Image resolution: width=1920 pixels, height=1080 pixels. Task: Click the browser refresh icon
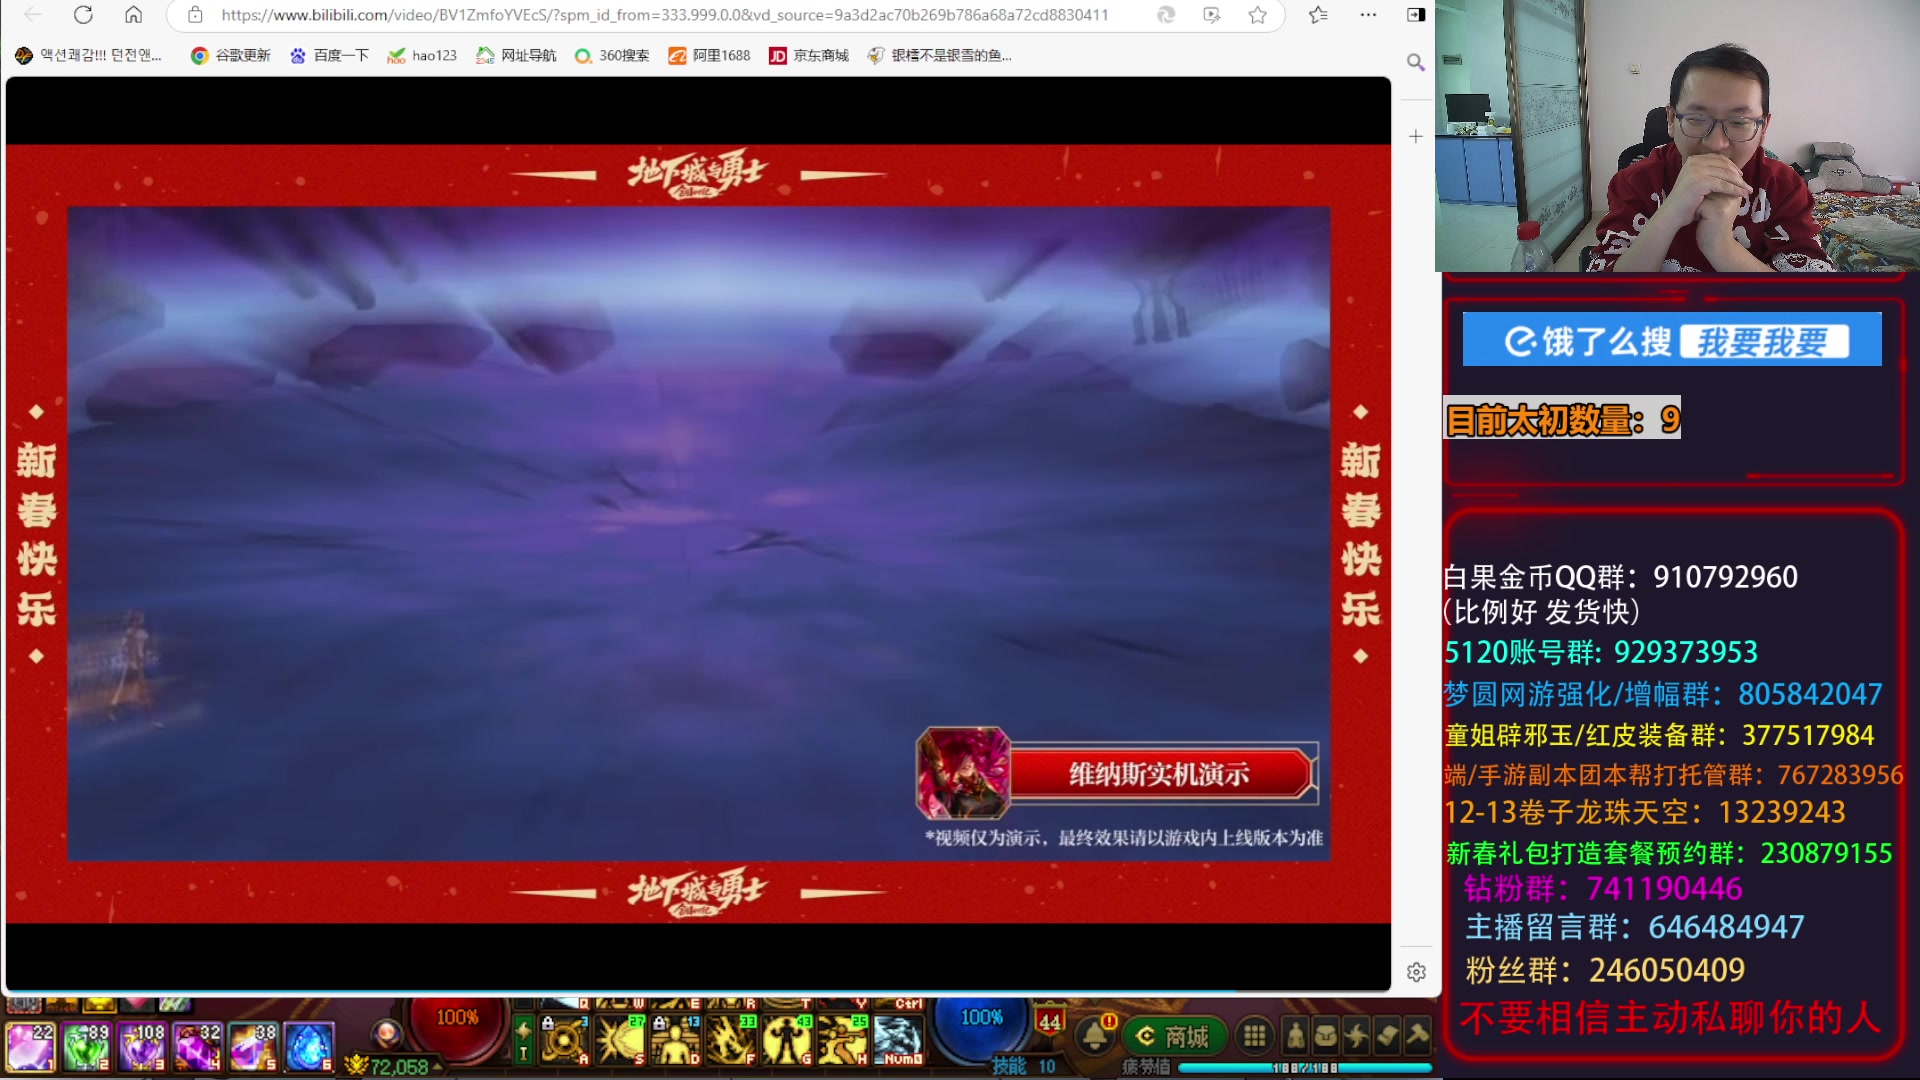coord(84,15)
